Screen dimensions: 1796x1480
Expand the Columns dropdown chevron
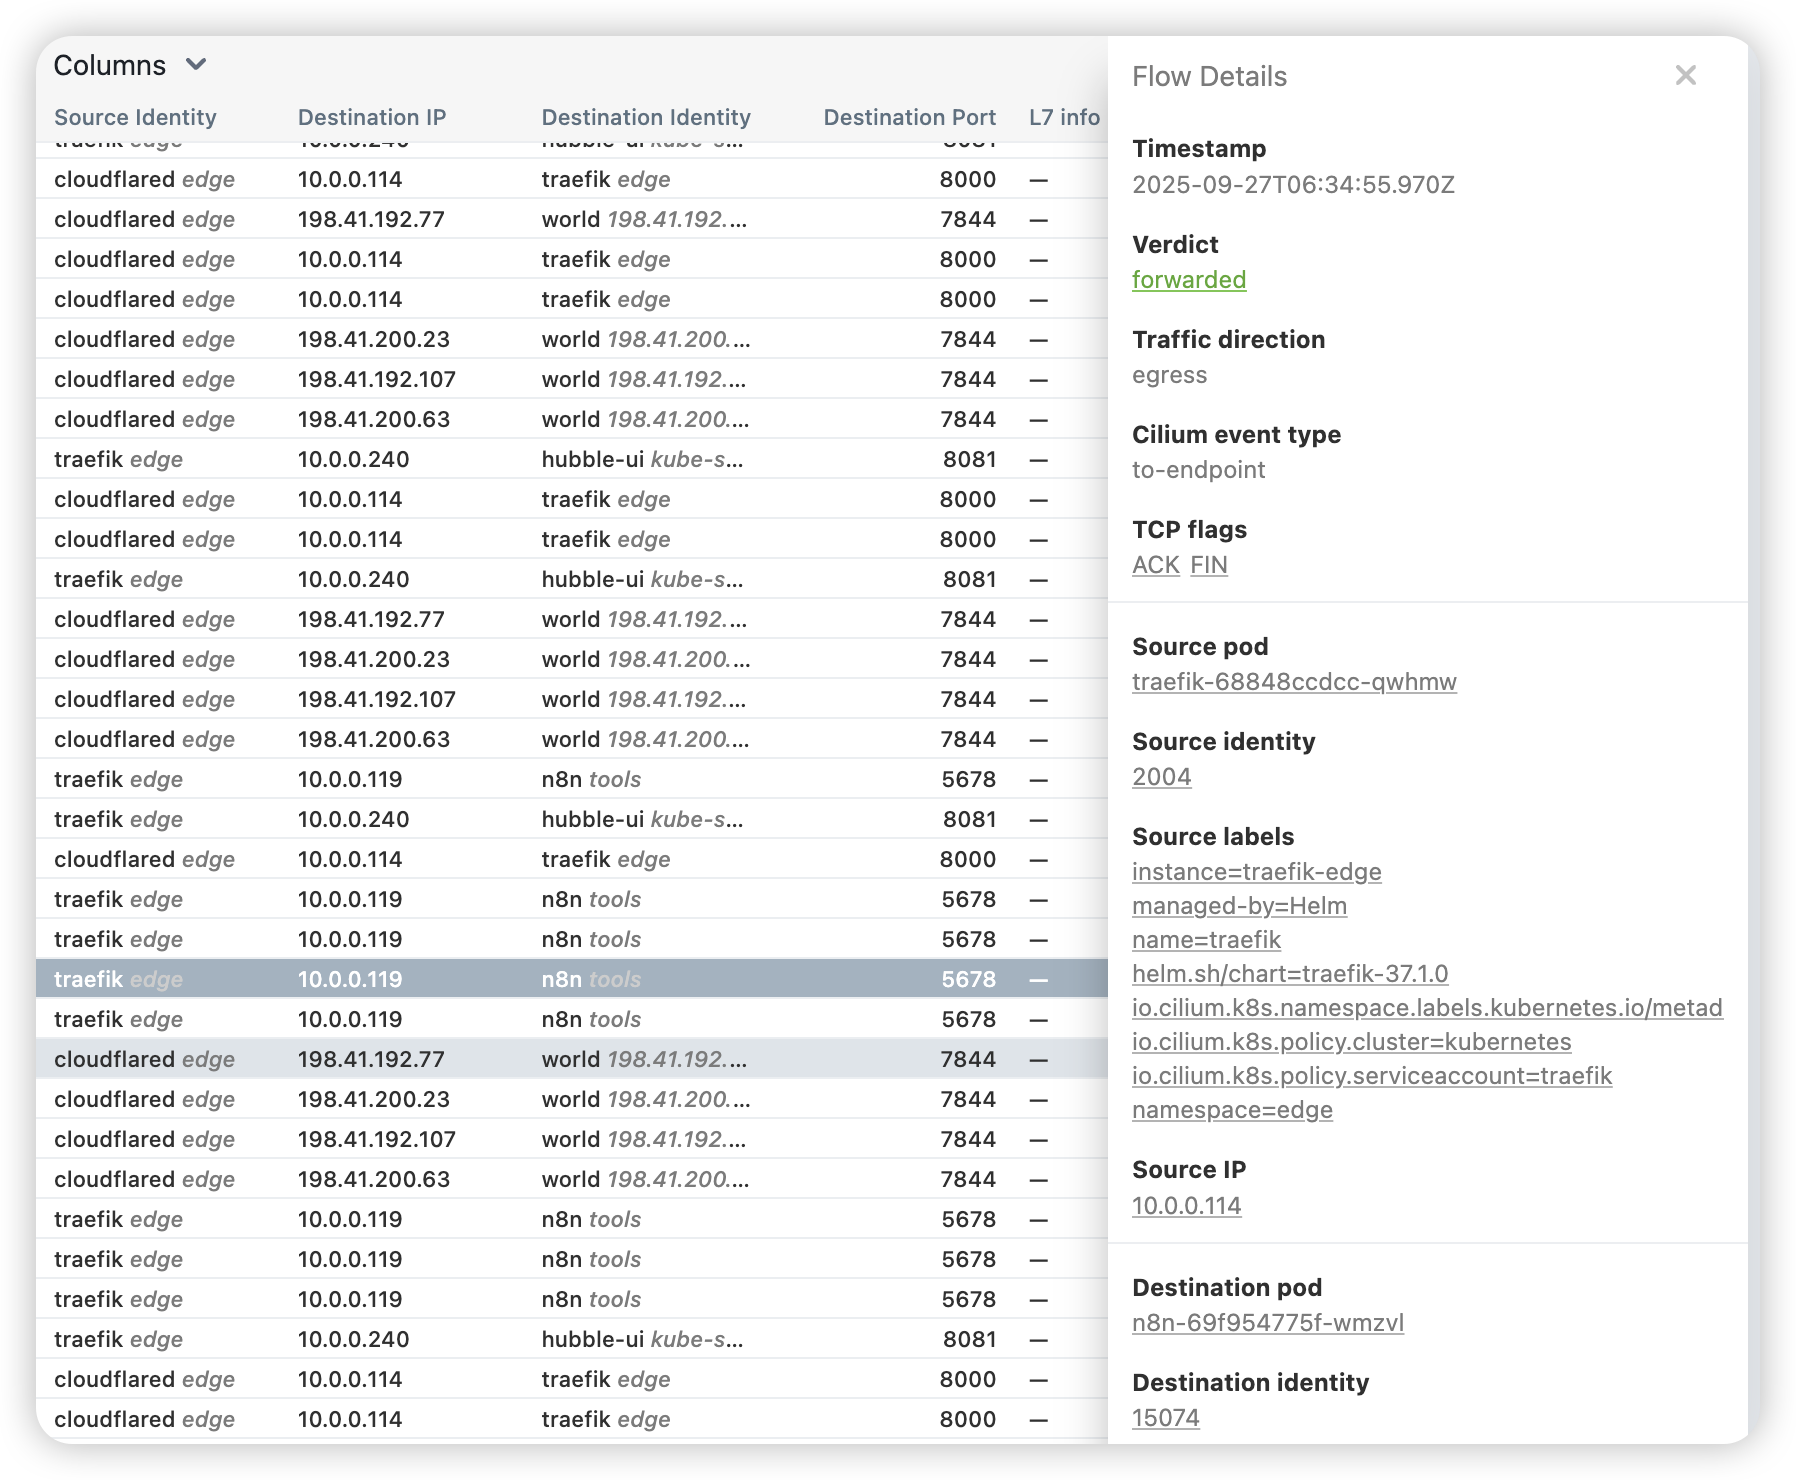(196, 65)
